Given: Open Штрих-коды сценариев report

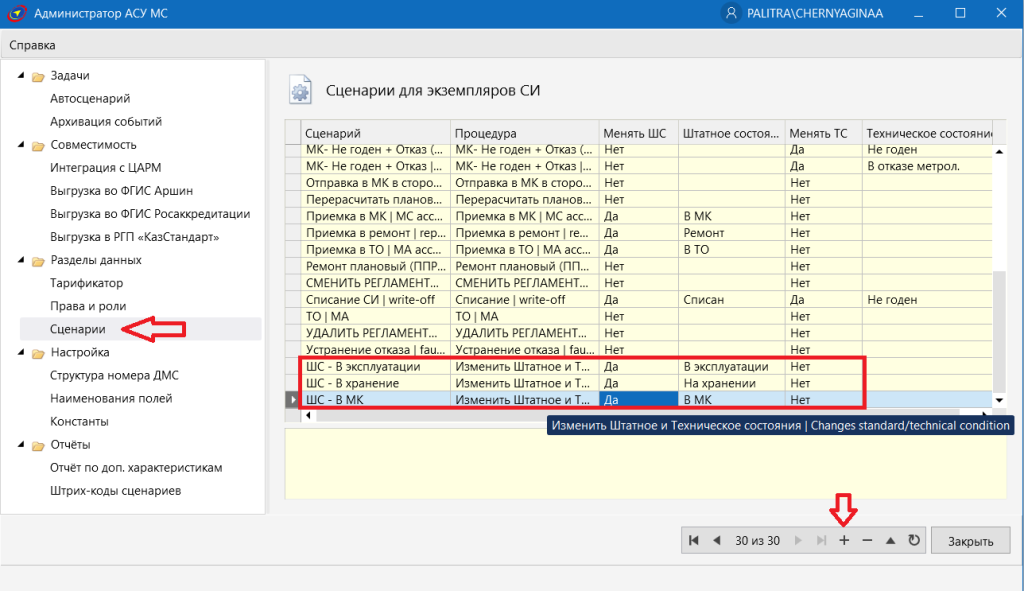Looking at the screenshot, I should [116, 491].
